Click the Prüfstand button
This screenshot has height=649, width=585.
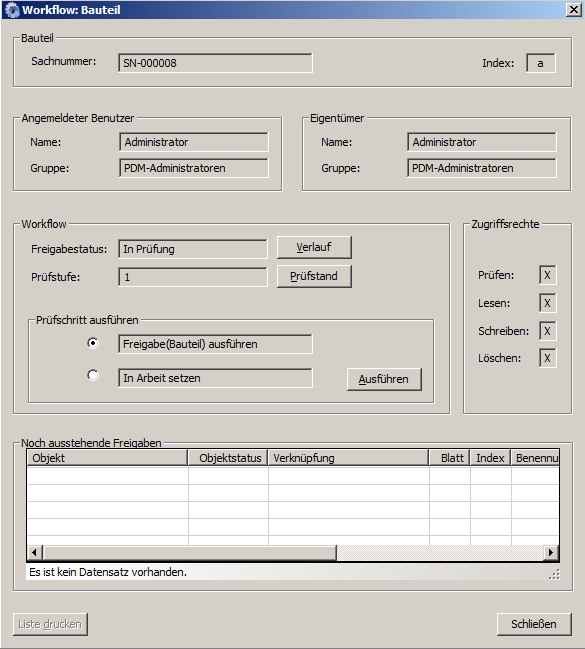[314, 276]
